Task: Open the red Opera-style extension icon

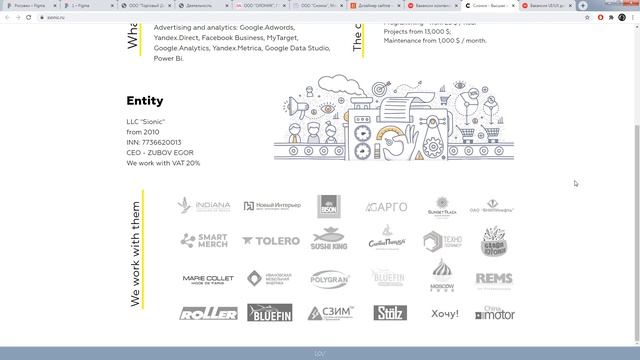Action: [x=600, y=18]
